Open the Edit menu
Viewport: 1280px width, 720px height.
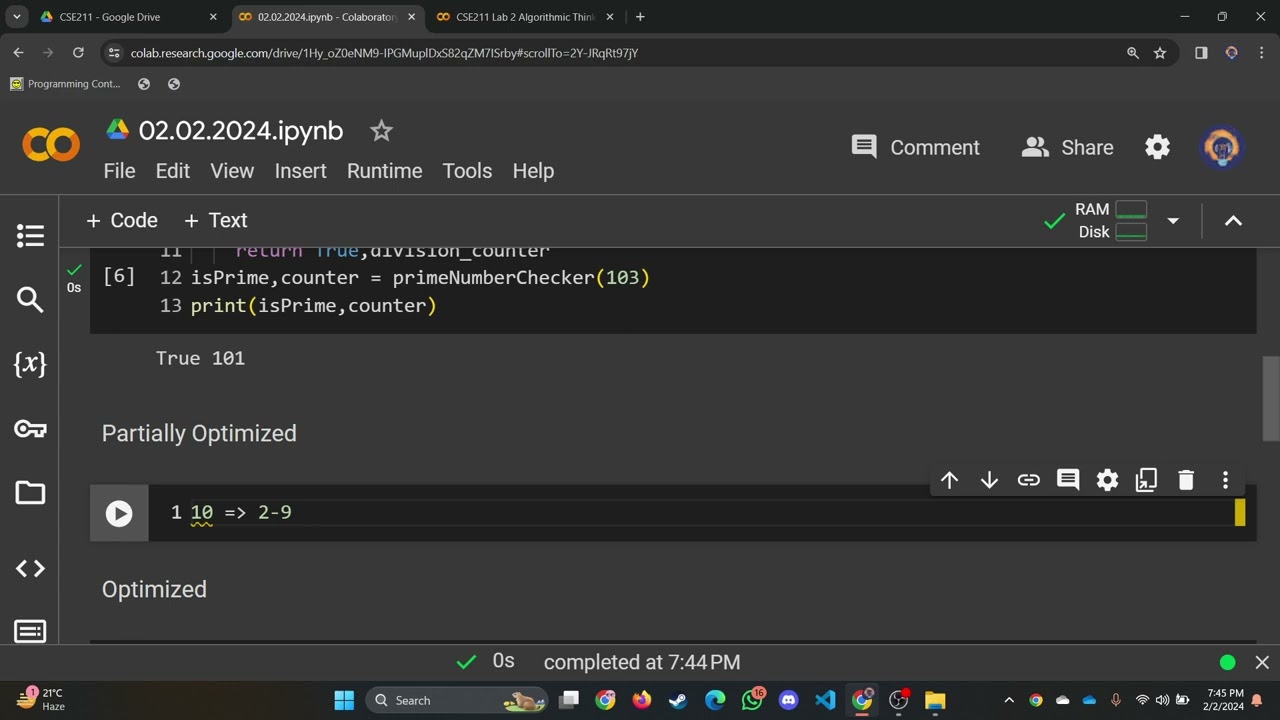pos(172,171)
